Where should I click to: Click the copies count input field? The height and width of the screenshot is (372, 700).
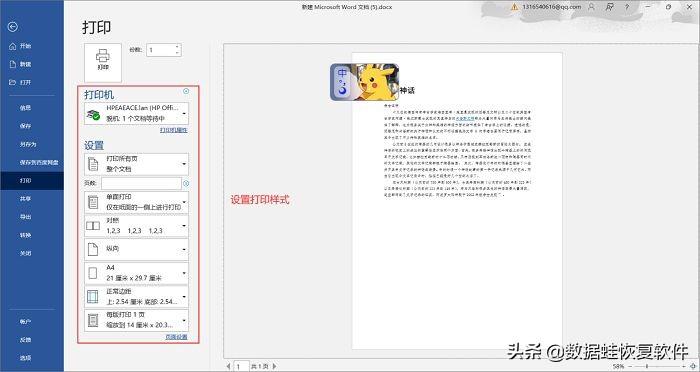pos(160,50)
